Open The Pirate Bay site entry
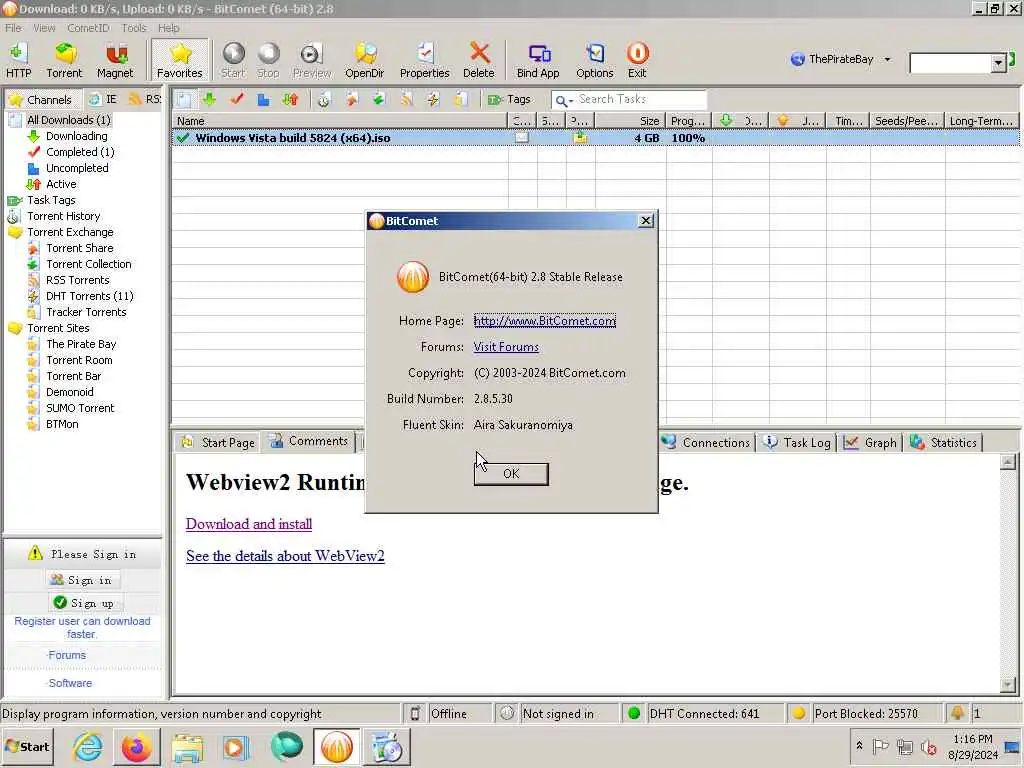This screenshot has height=768, width=1024. coord(81,344)
